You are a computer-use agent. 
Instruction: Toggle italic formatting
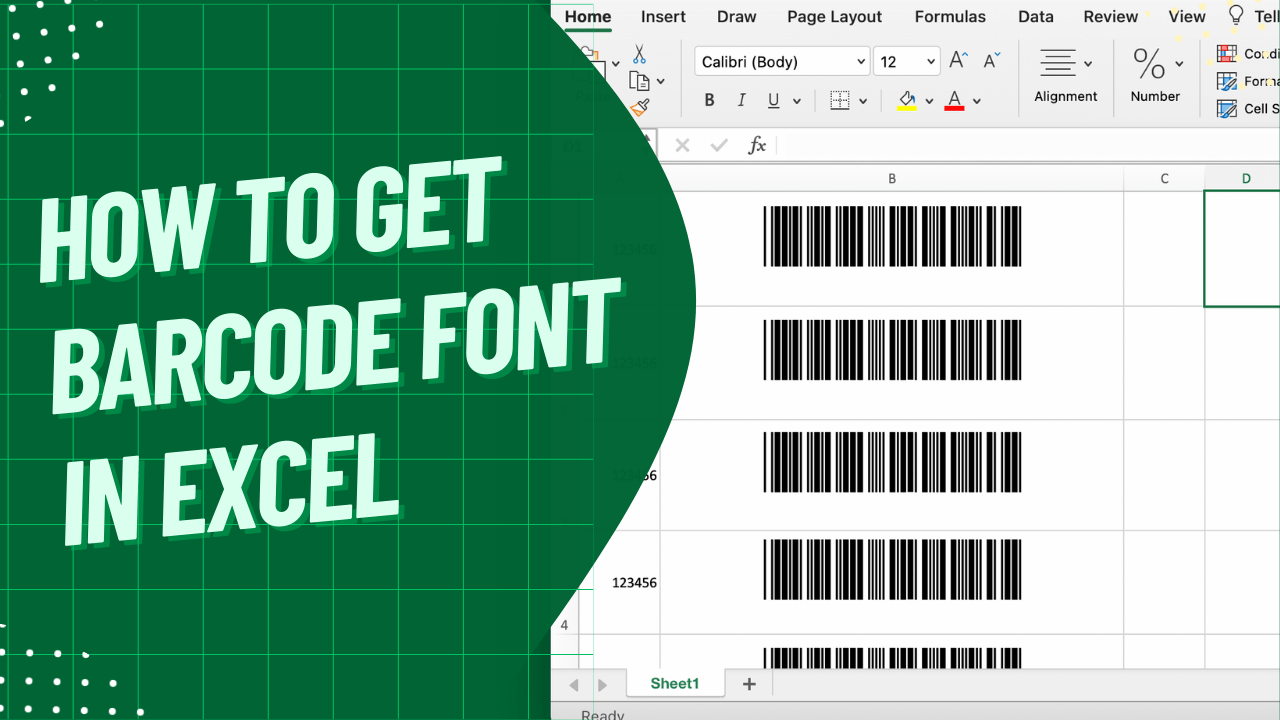click(741, 100)
